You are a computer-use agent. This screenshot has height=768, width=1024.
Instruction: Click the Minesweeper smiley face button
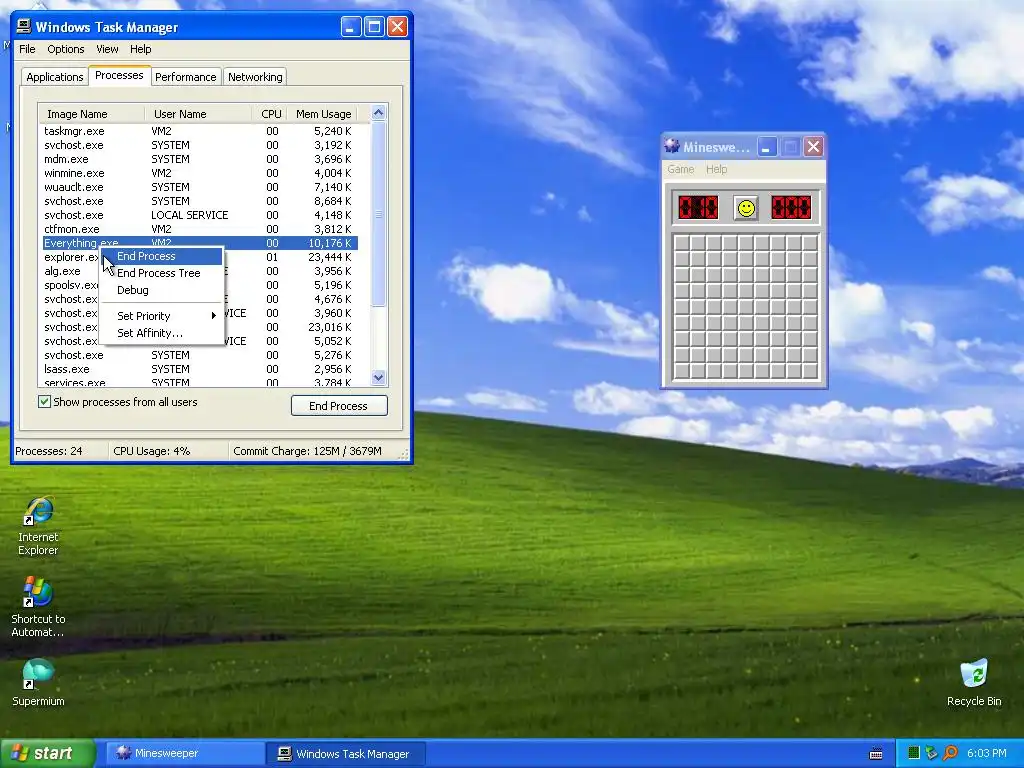coord(746,208)
